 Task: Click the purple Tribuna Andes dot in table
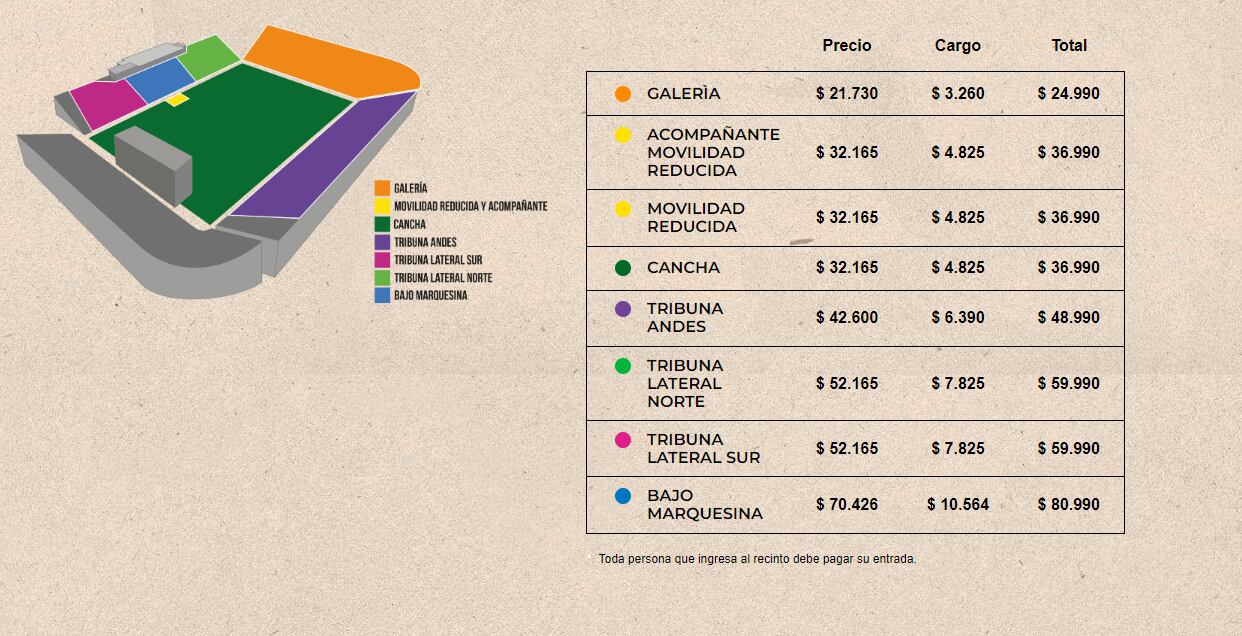pos(623,309)
